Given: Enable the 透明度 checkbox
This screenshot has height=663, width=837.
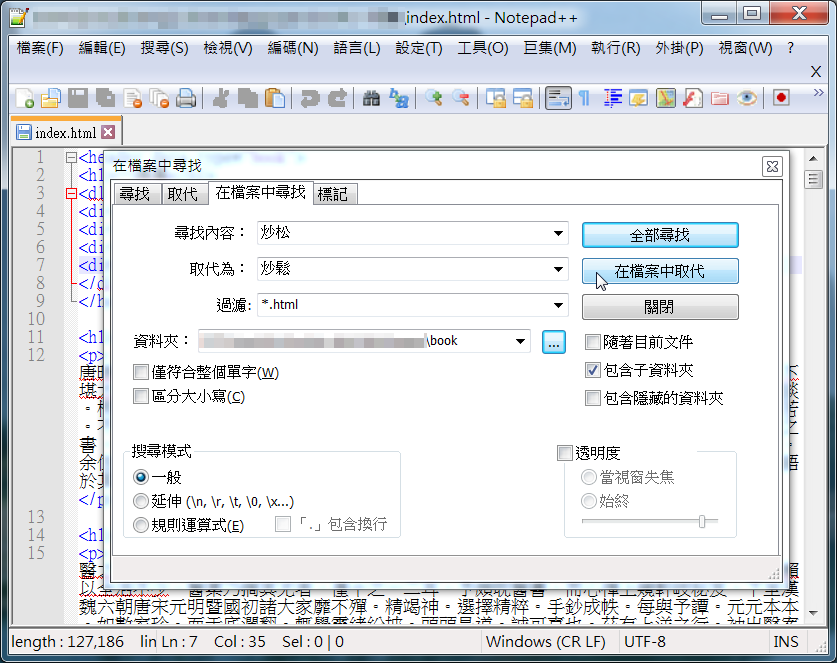Looking at the screenshot, I should (x=564, y=453).
